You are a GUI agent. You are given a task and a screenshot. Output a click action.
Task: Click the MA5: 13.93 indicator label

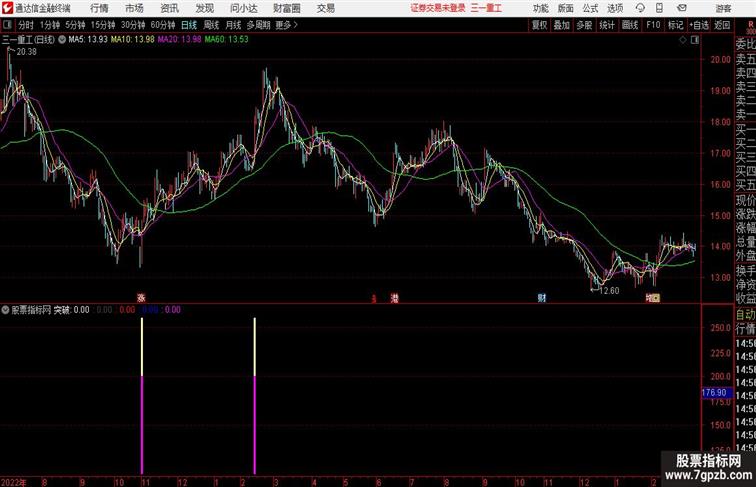pyautogui.click(x=88, y=39)
